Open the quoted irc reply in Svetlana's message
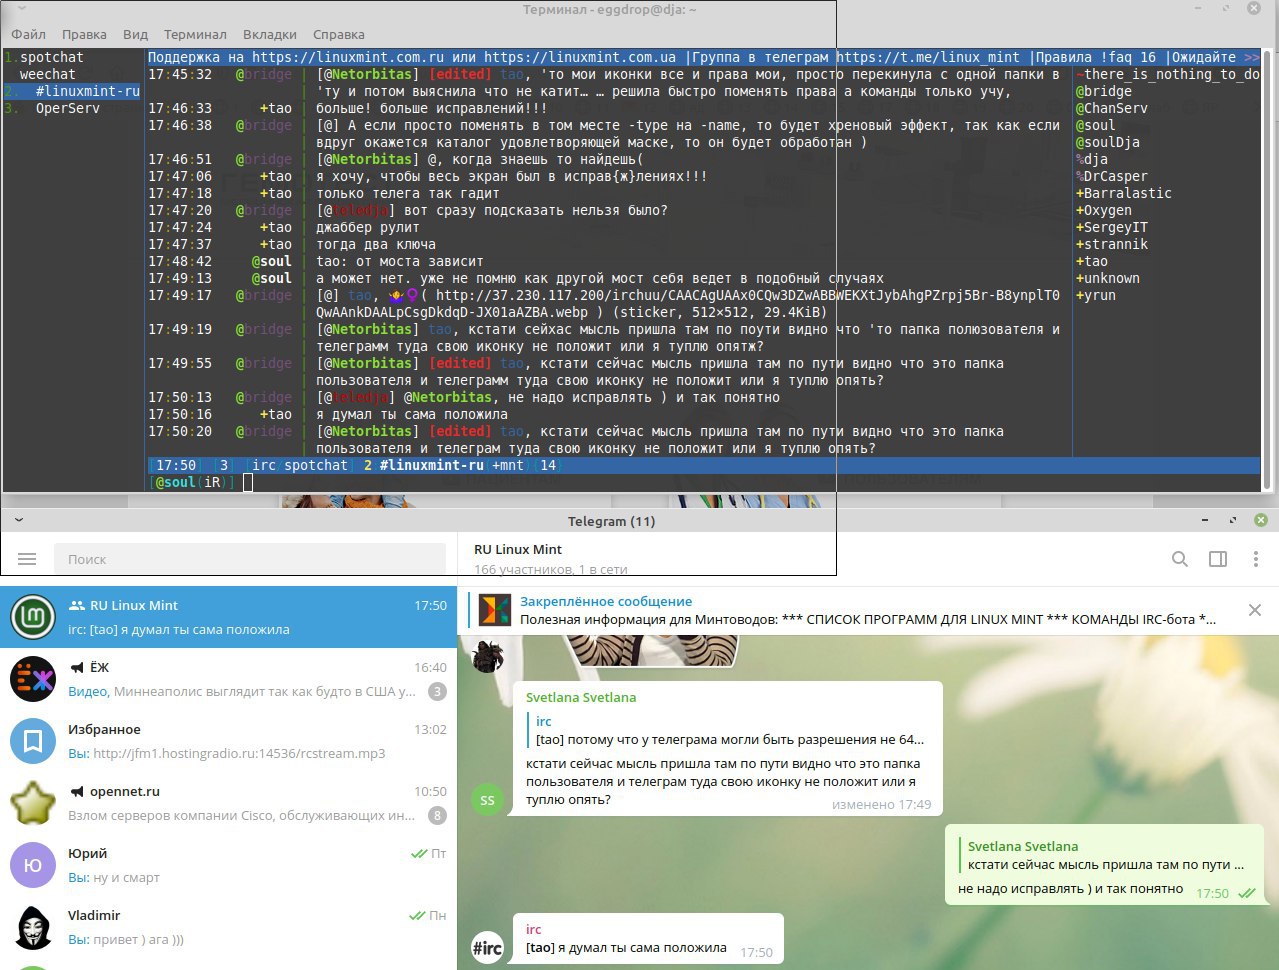Image resolution: width=1279 pixels, height=970 pixels. click(725, 731)
